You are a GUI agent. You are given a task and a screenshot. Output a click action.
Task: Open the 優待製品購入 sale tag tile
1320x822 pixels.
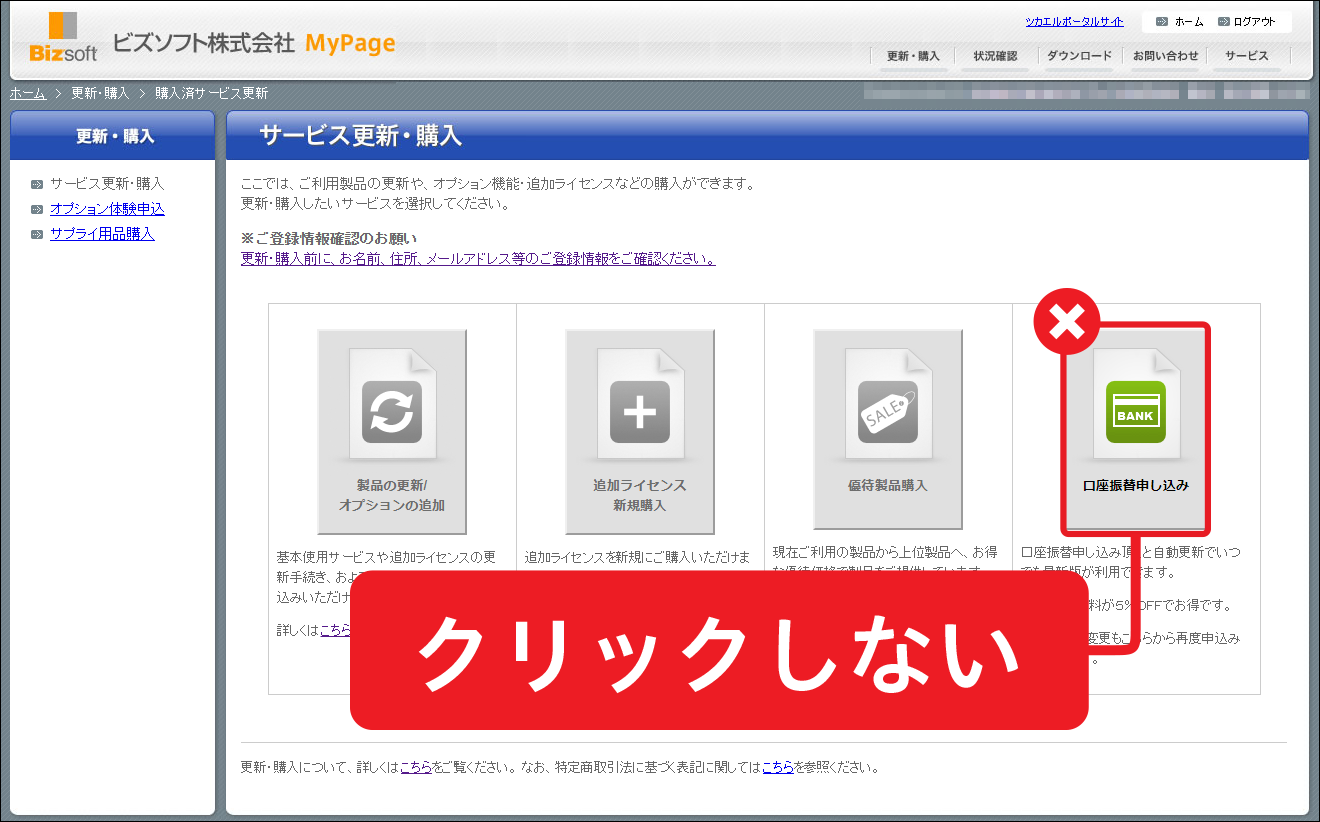[x=888, y=429]
